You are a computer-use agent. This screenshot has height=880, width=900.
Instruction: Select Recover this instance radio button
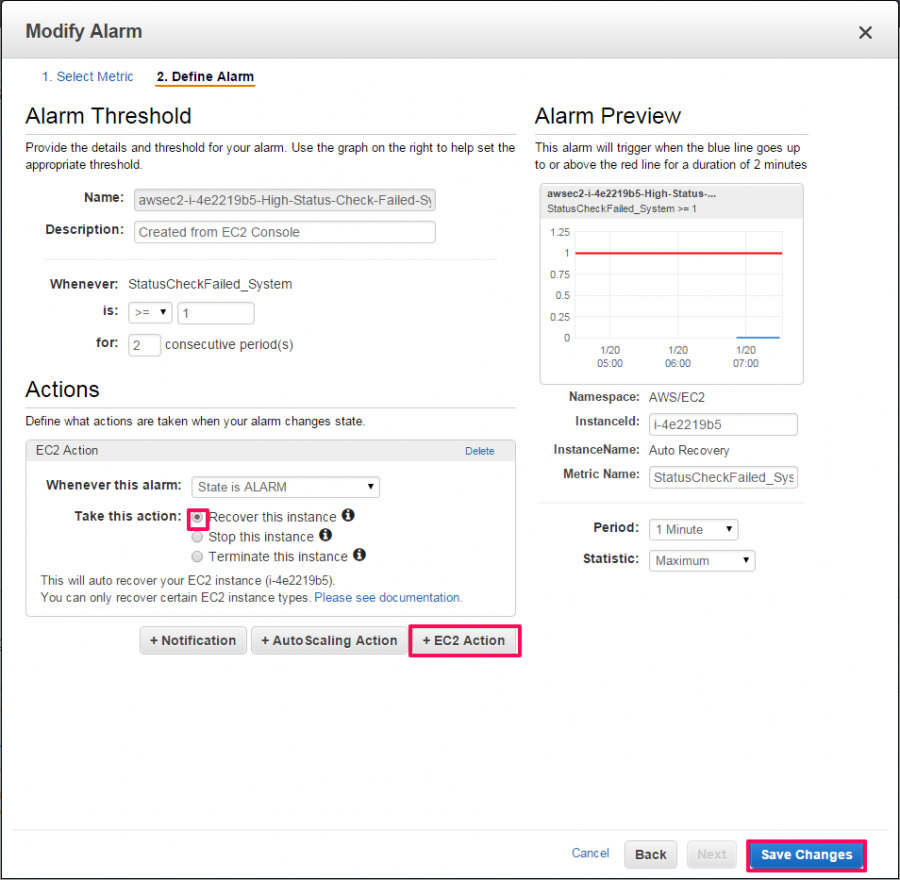pyautogui.click(x=197, y=518)
